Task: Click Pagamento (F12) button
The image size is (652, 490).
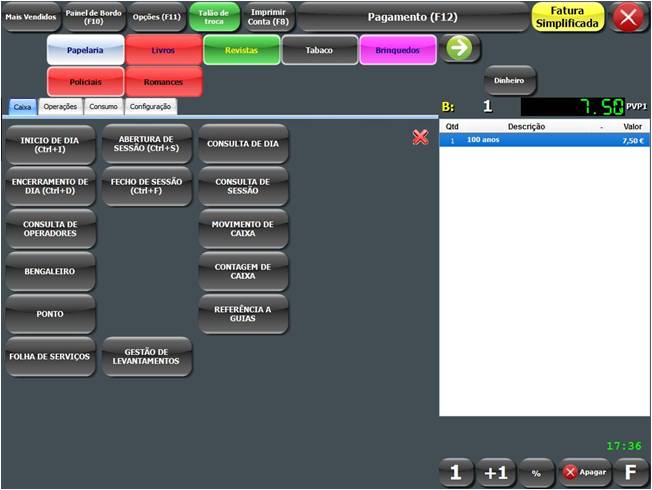Action: [413, 17]
